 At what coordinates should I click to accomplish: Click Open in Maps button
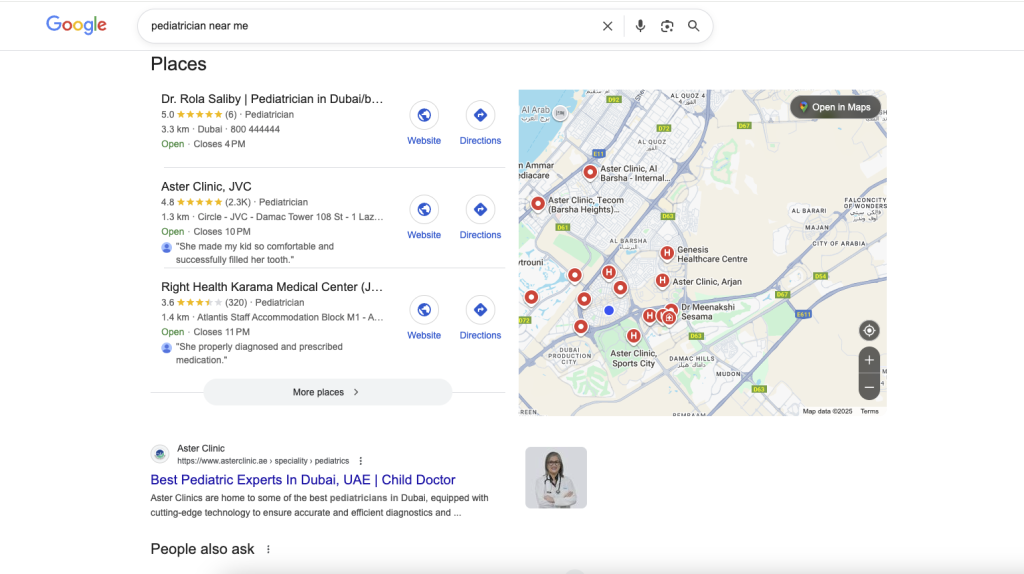click(835, 107)
